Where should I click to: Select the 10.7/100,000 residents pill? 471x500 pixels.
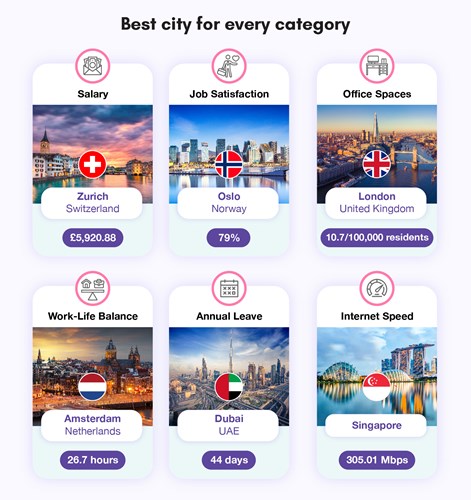click(377, 238)
